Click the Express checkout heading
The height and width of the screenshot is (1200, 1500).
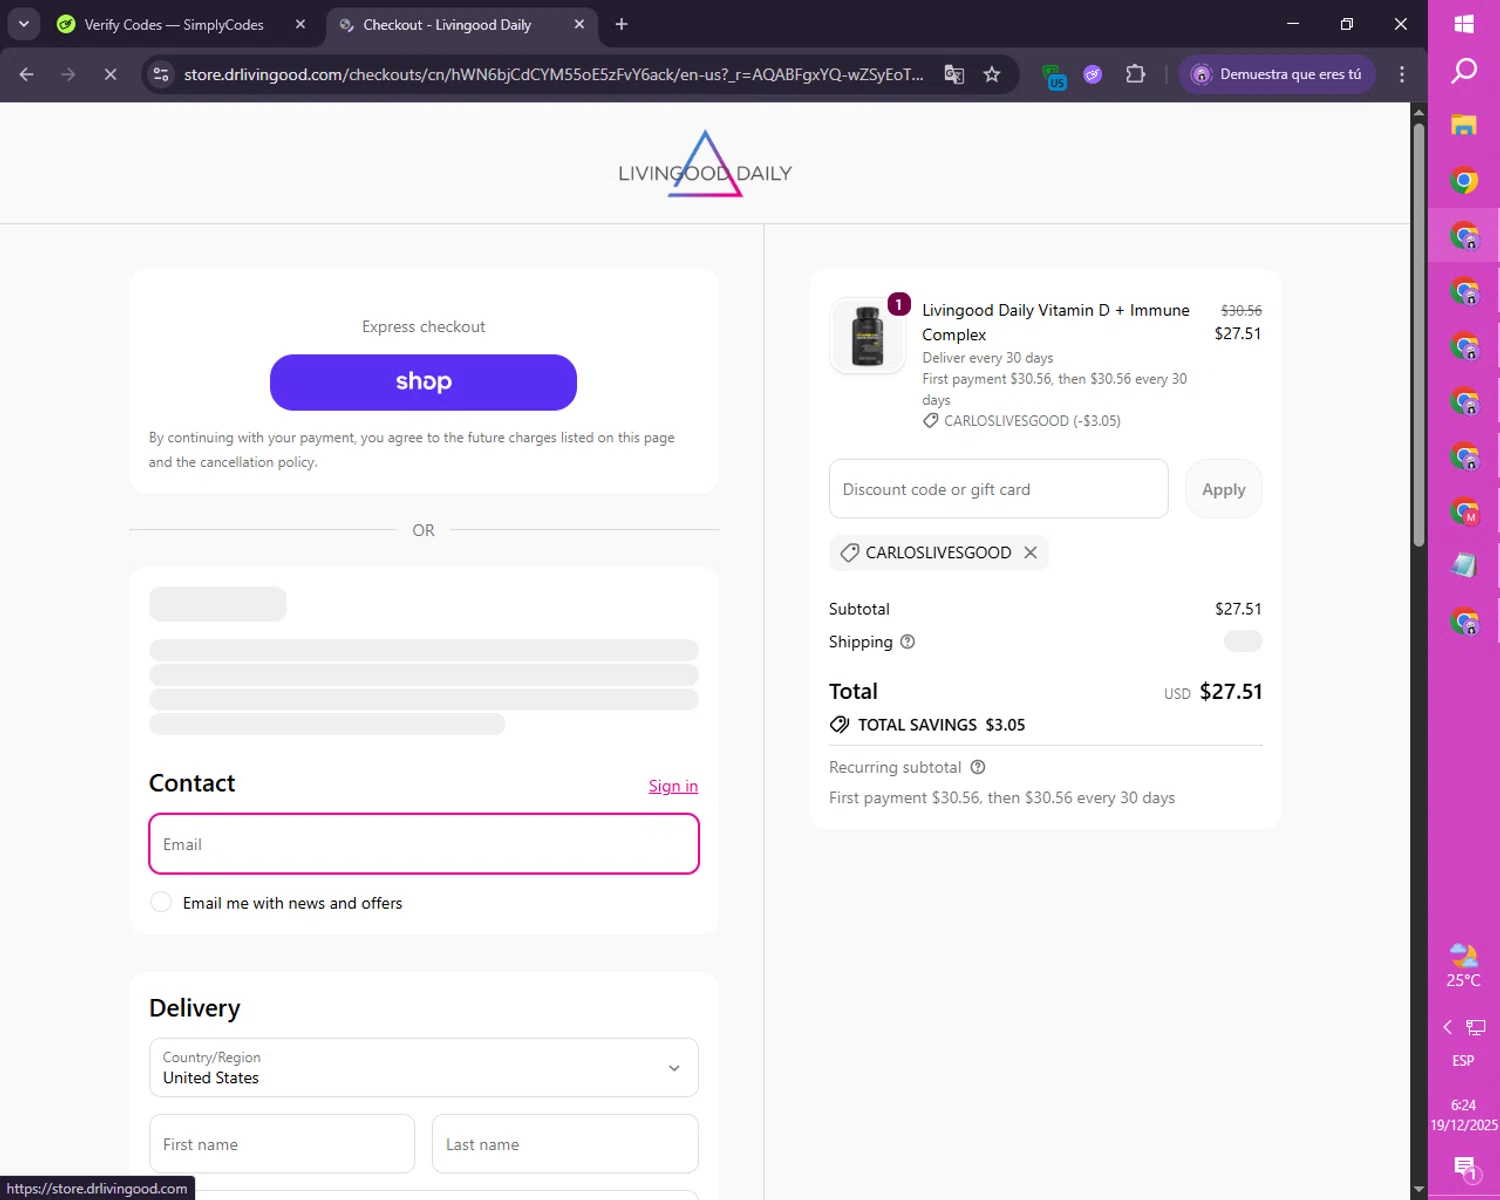coord(423,327)
